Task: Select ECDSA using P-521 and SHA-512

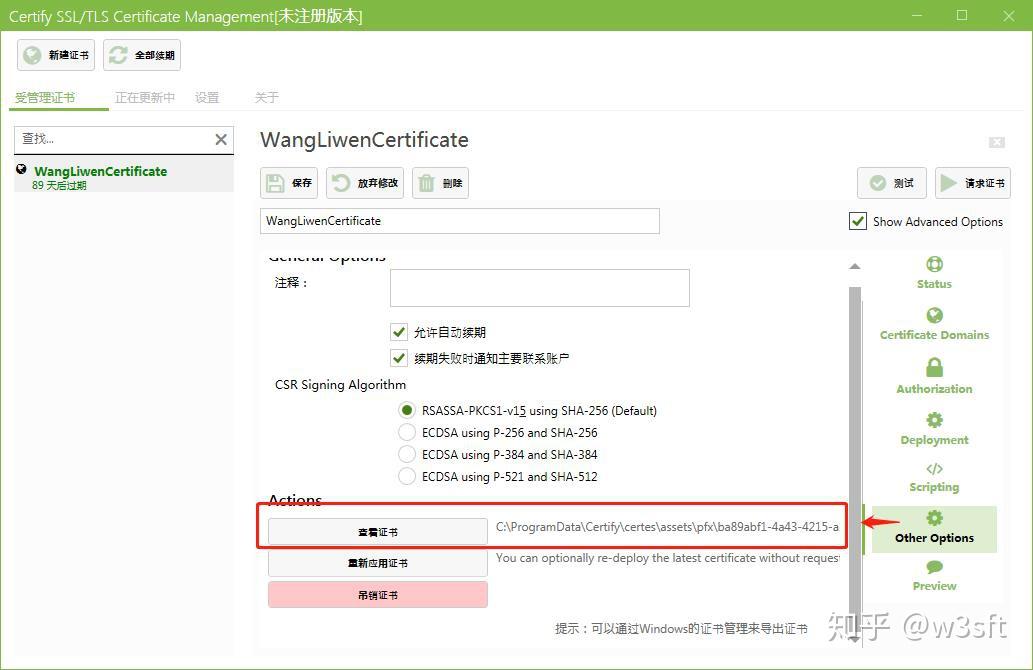Action: pos(406,476)
